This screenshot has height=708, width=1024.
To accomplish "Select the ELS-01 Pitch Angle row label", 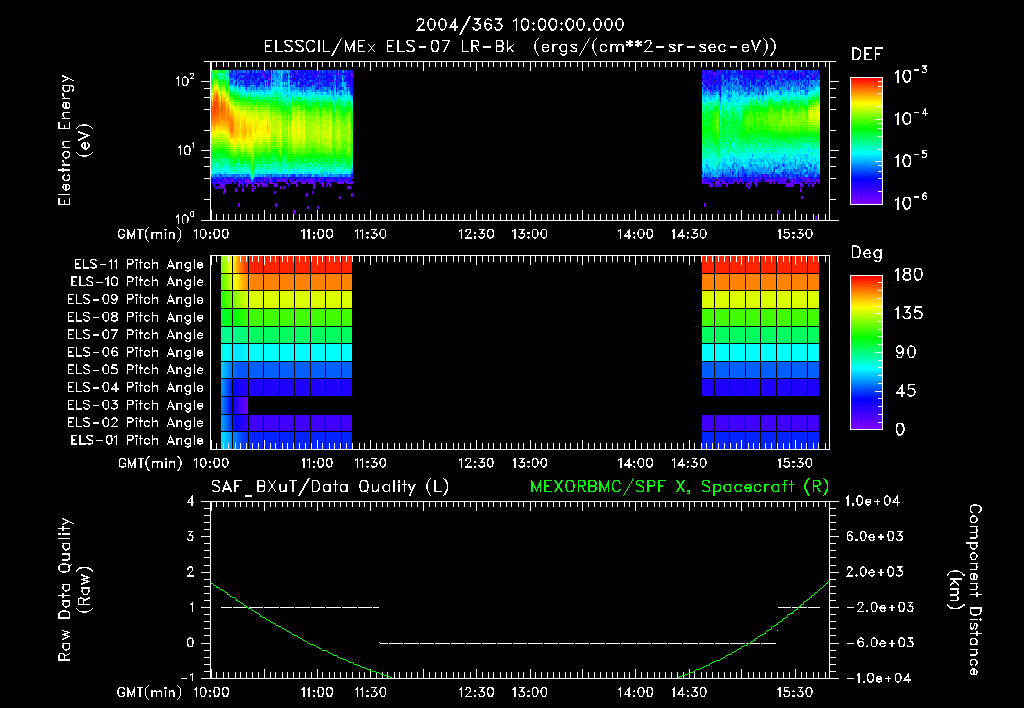I will pos(137,440).
